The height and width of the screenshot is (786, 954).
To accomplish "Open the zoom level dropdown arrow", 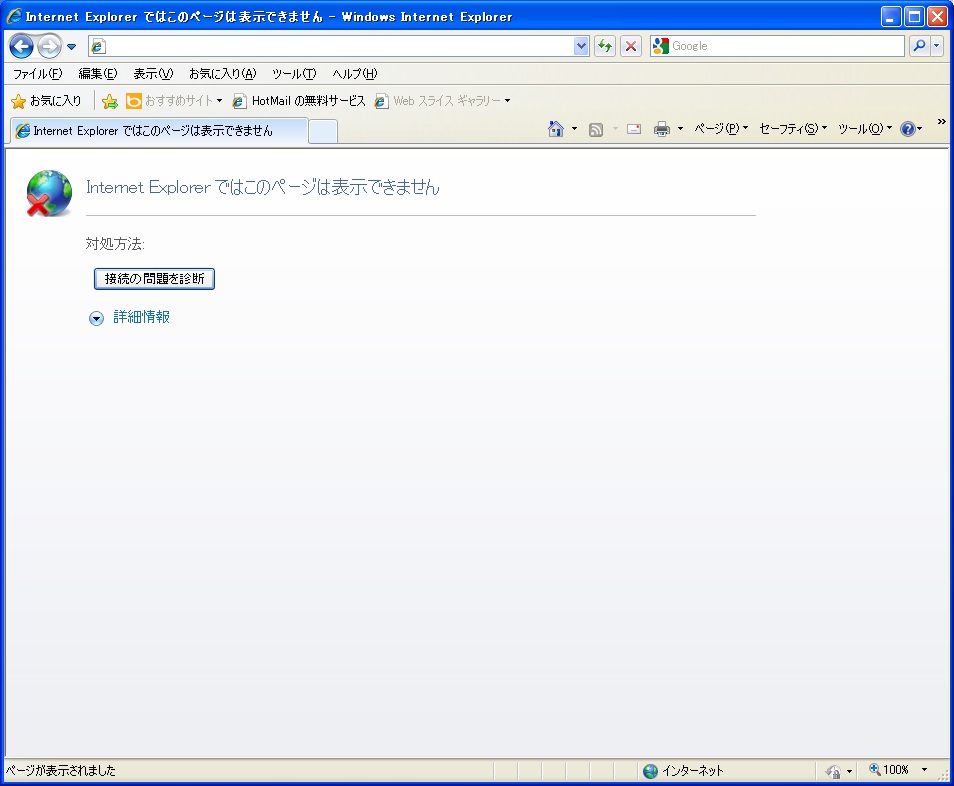I will click(x=924, y=770).
